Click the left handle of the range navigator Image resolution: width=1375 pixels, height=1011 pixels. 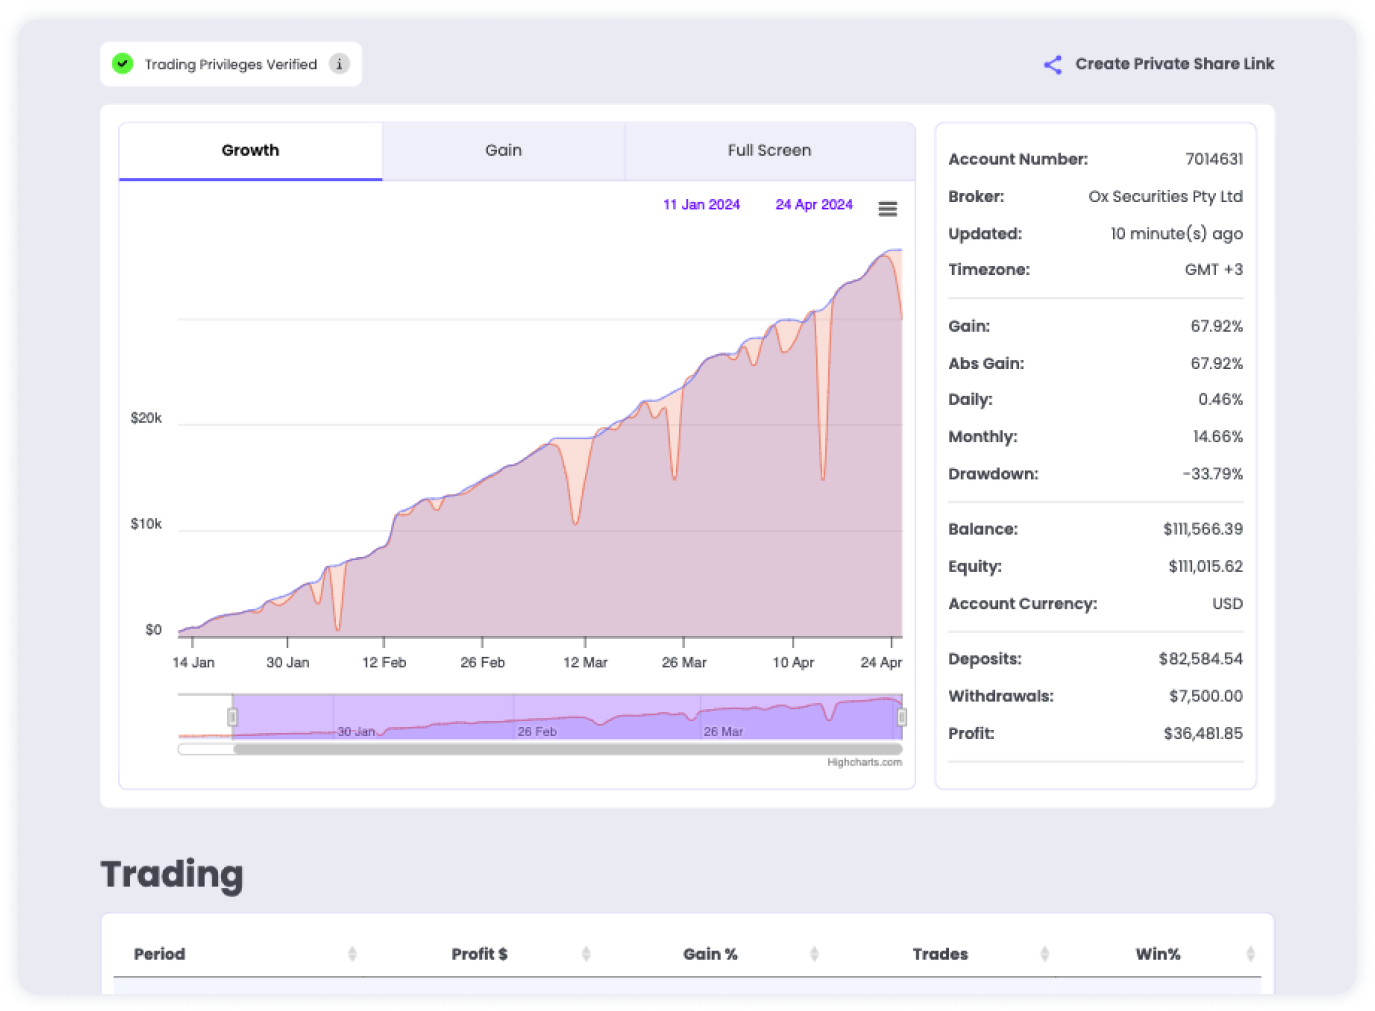click(233, 716)
